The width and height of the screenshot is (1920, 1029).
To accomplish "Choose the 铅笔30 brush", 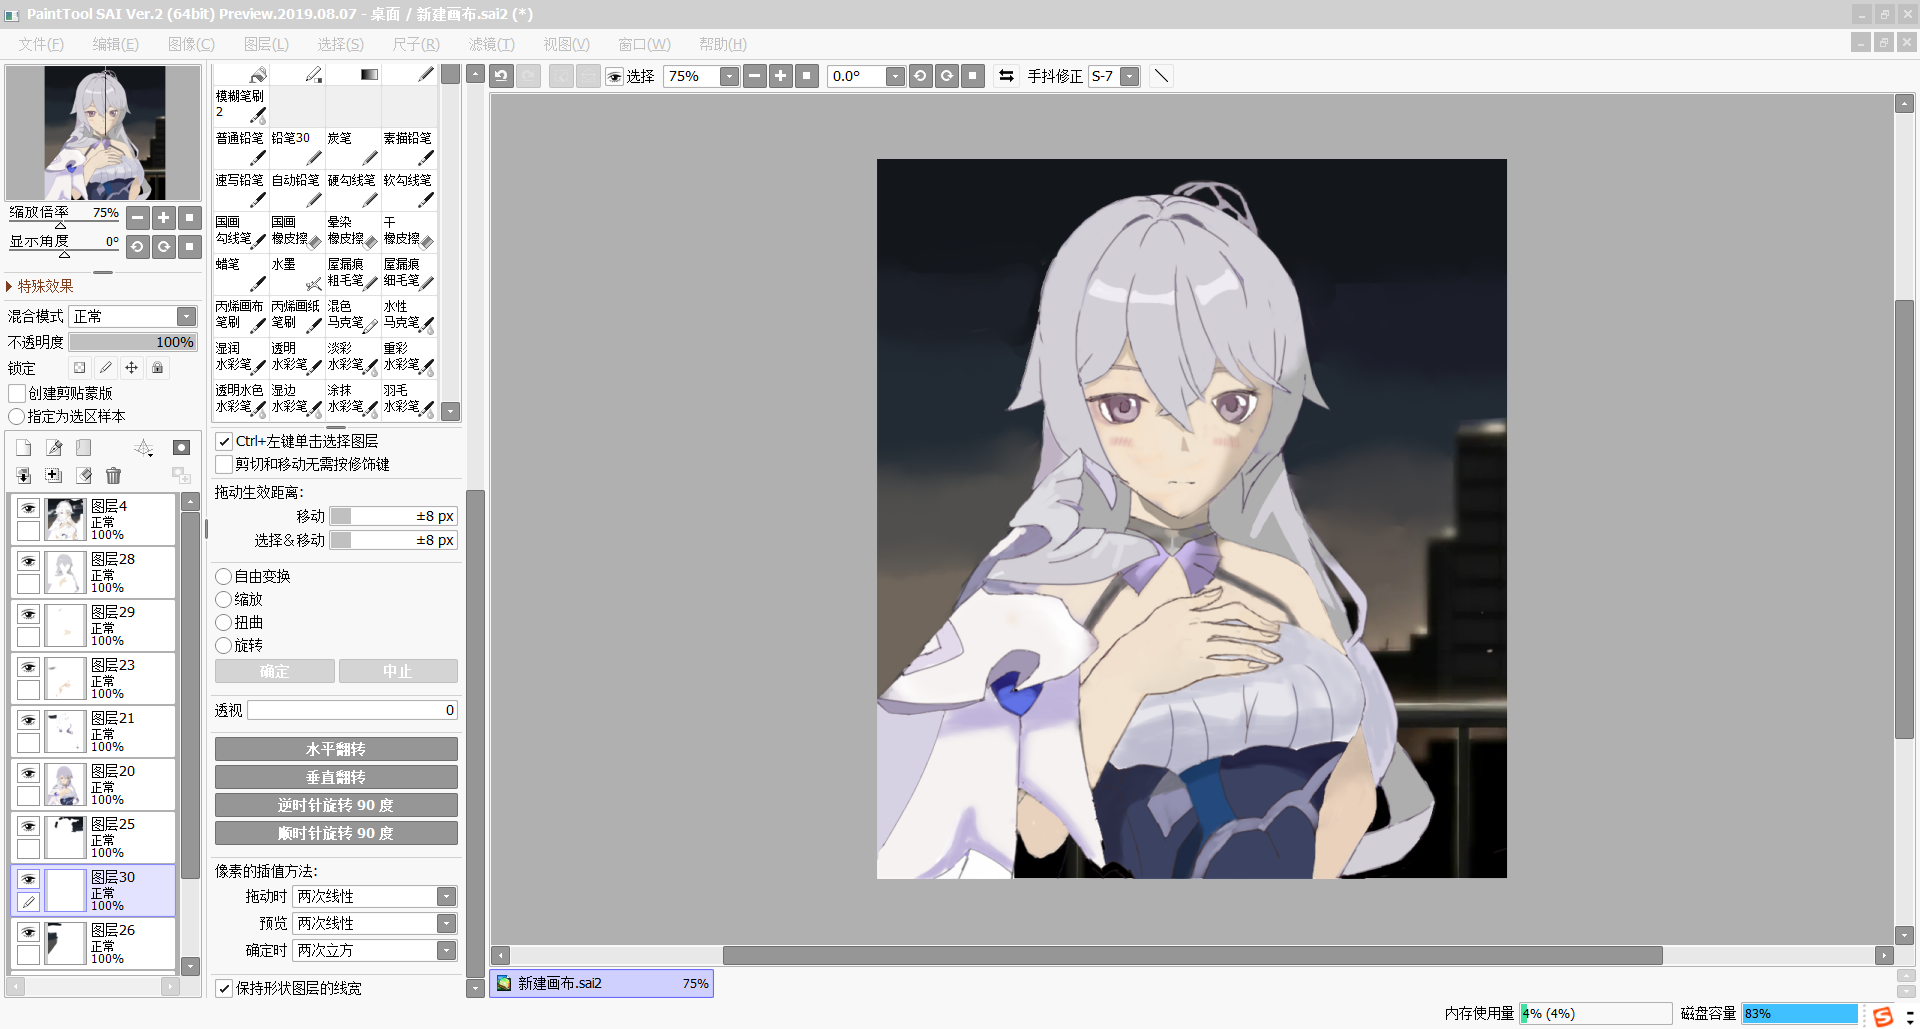I will (297, 148).
